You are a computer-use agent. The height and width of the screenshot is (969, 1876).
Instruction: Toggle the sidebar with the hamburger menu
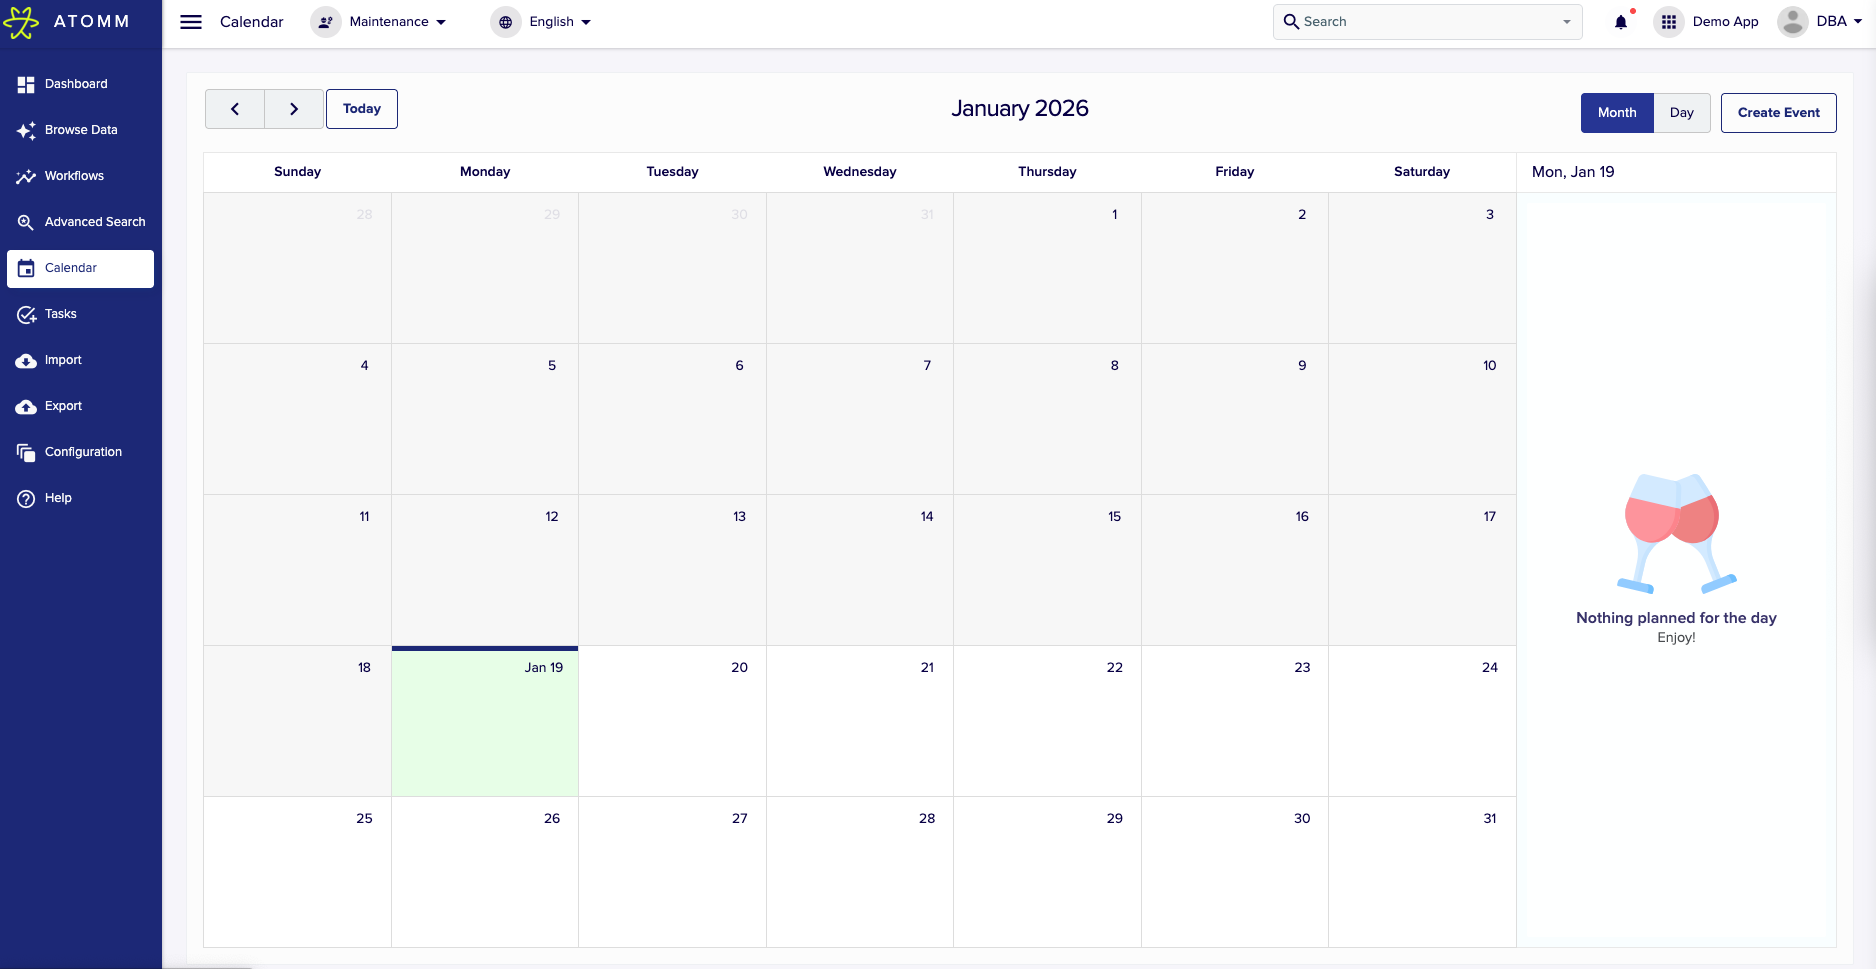(x=190, y=22)
